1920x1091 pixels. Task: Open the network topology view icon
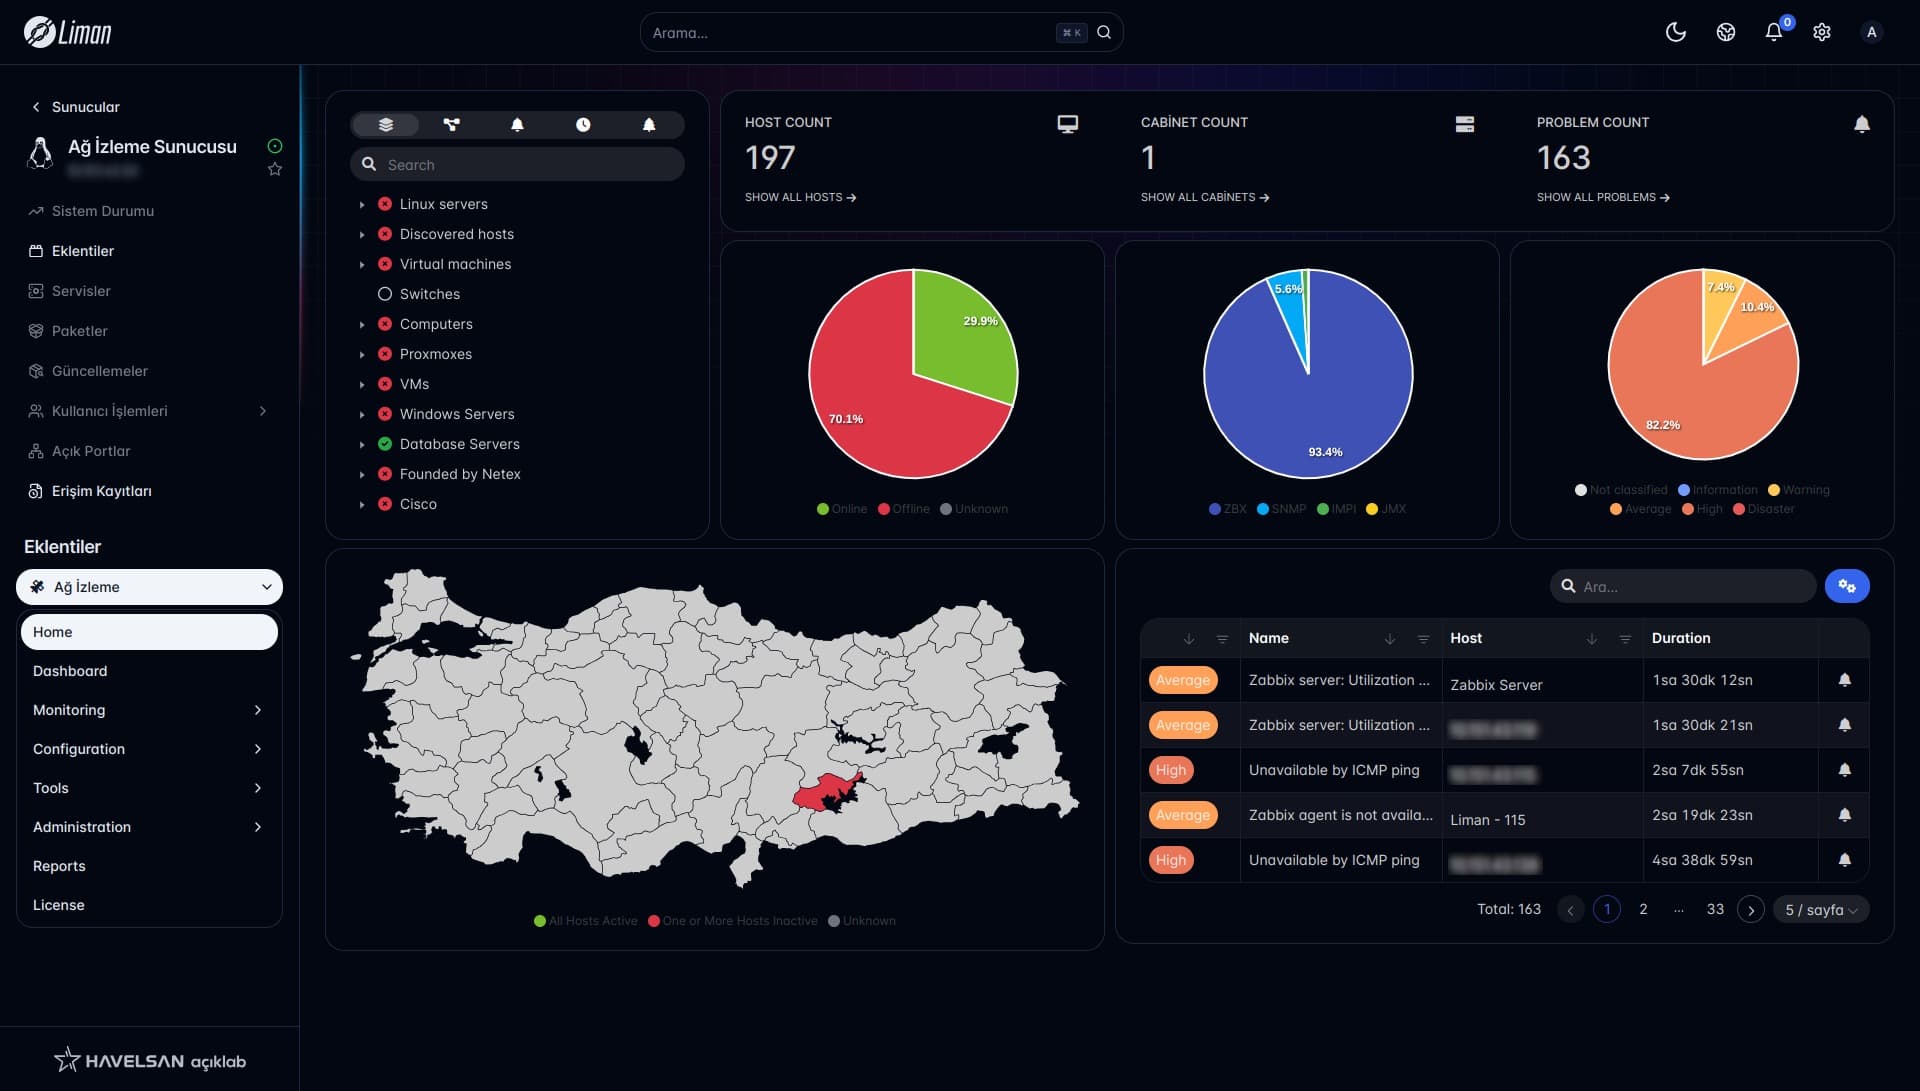pos(451,125)
